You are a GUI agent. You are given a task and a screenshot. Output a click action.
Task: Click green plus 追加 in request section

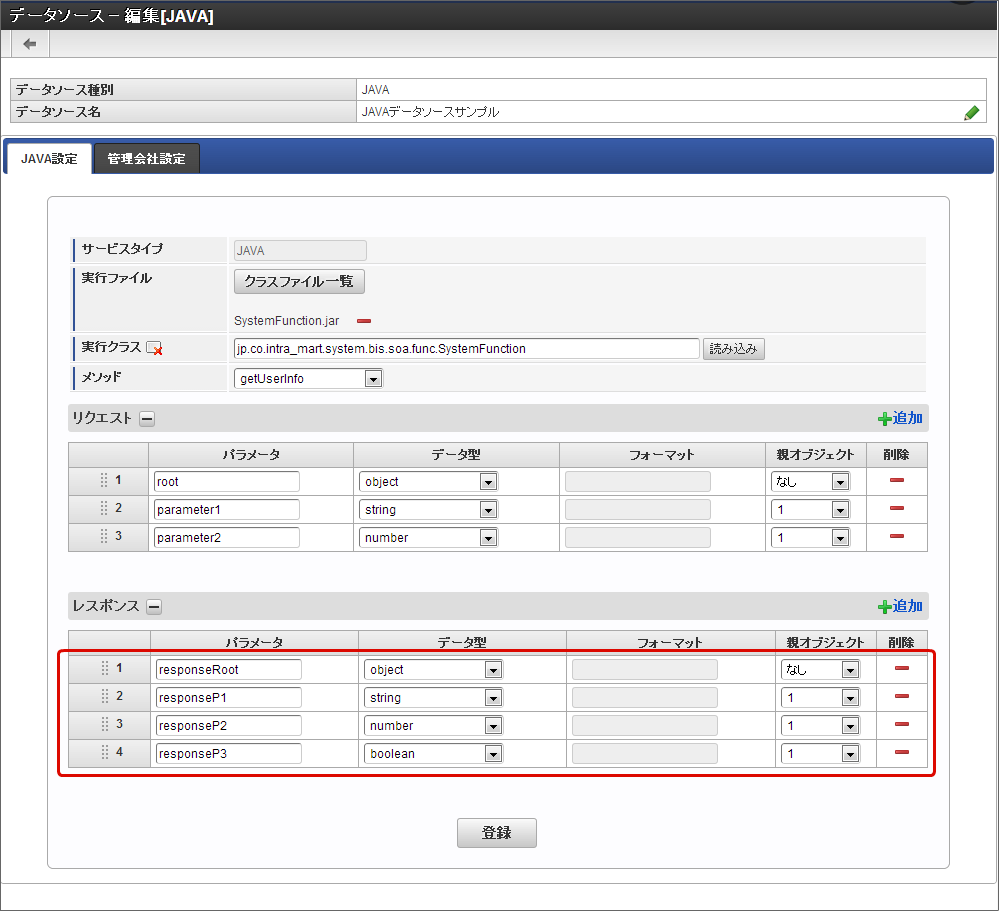(900, 418)
